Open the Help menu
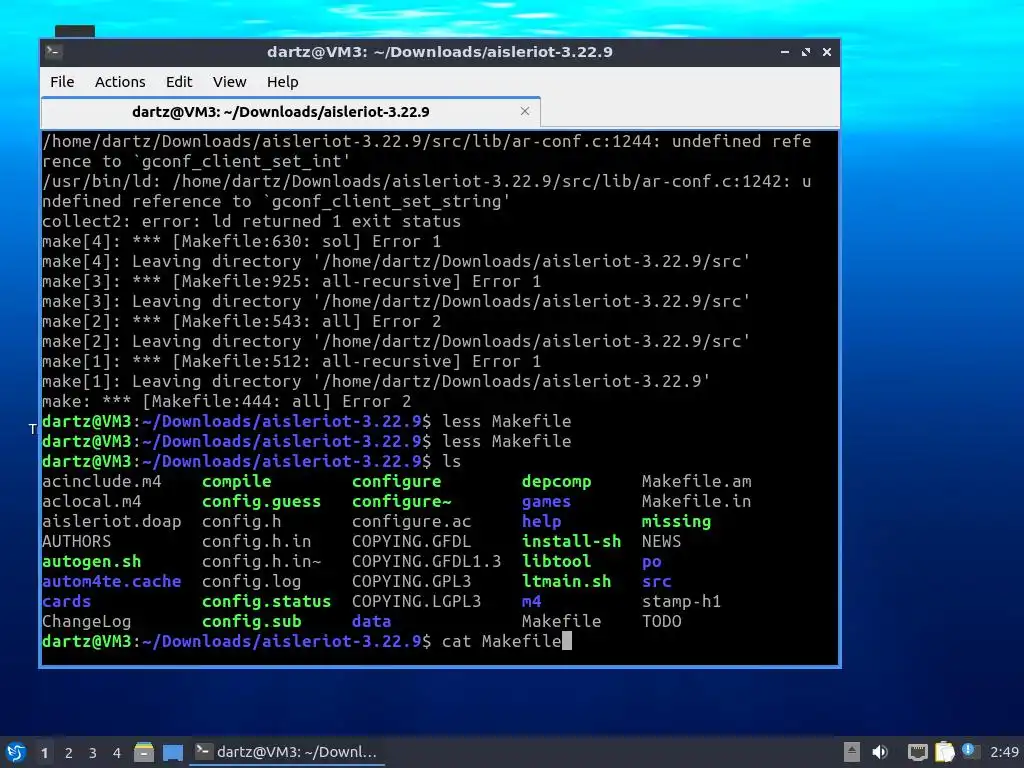 click(282, 82)
